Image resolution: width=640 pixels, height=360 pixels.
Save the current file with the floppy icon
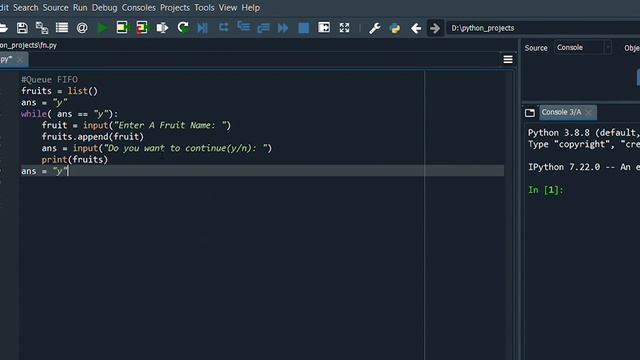coord(22,28)
